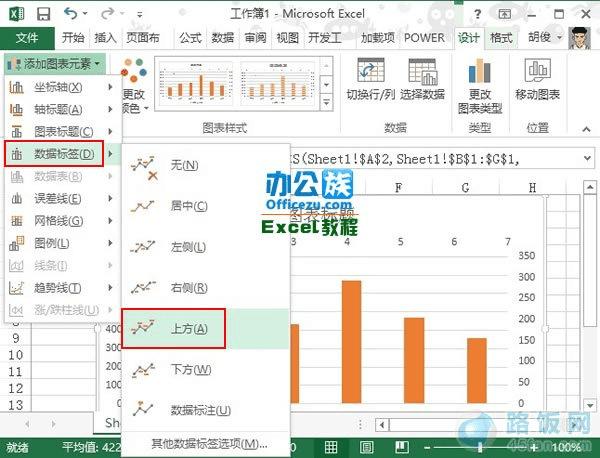Expand the formula bar chevron
Screen dimensions: 600x458
tap(587, 158)
